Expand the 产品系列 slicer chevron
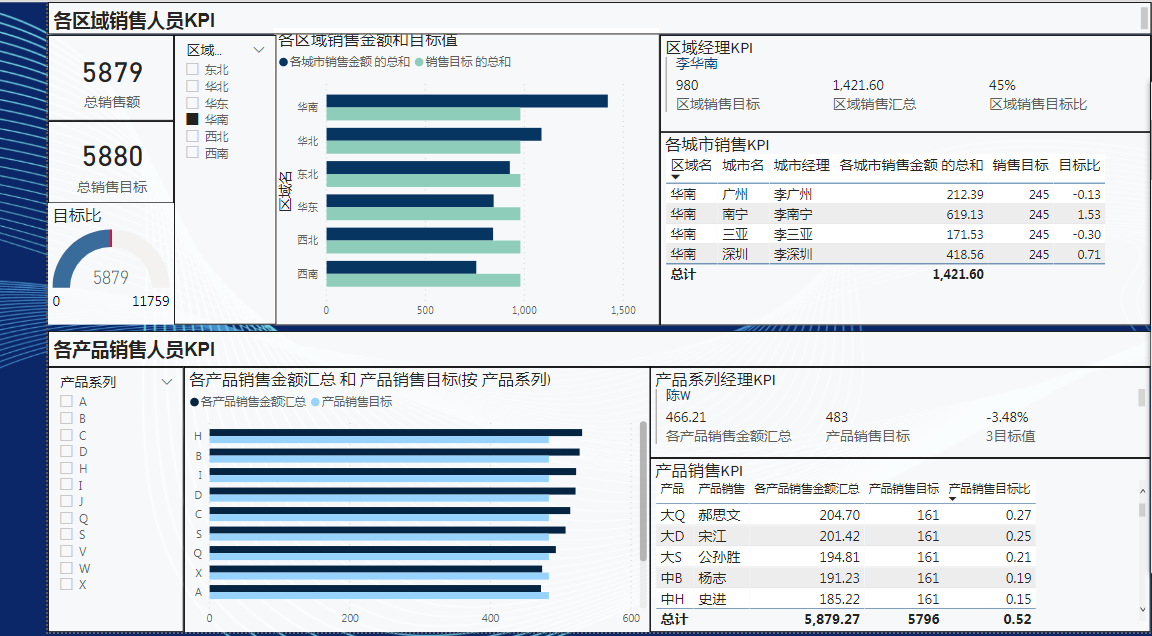Screen dimensions: 1152x636 pyautogui.click(x=167, y=382)
